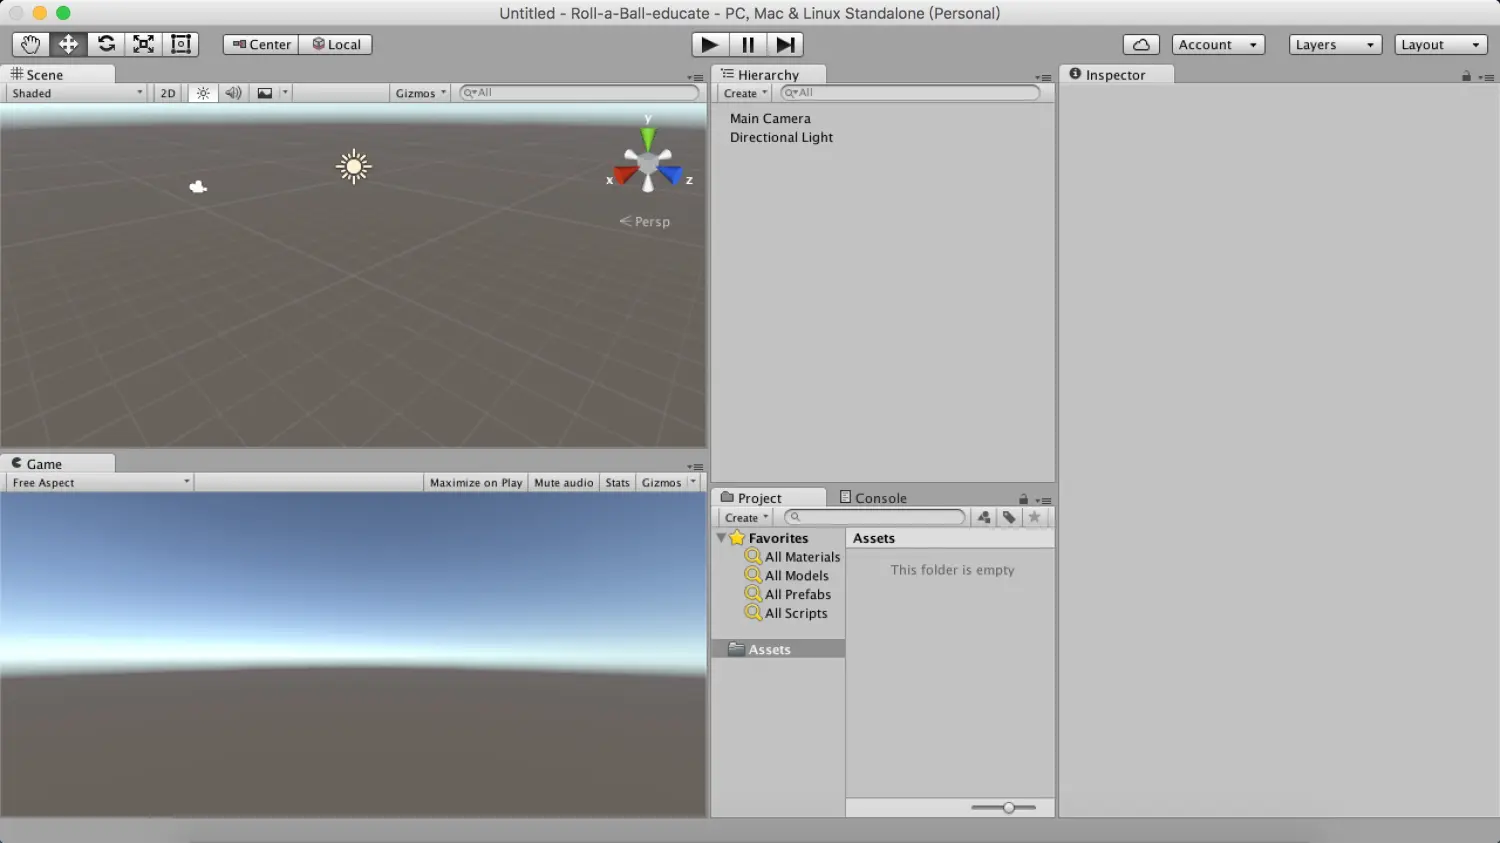Viewport: 1500px width, 843px height.
Task: Open scene effects dropdown arrow
Action: tap(285, 93)
